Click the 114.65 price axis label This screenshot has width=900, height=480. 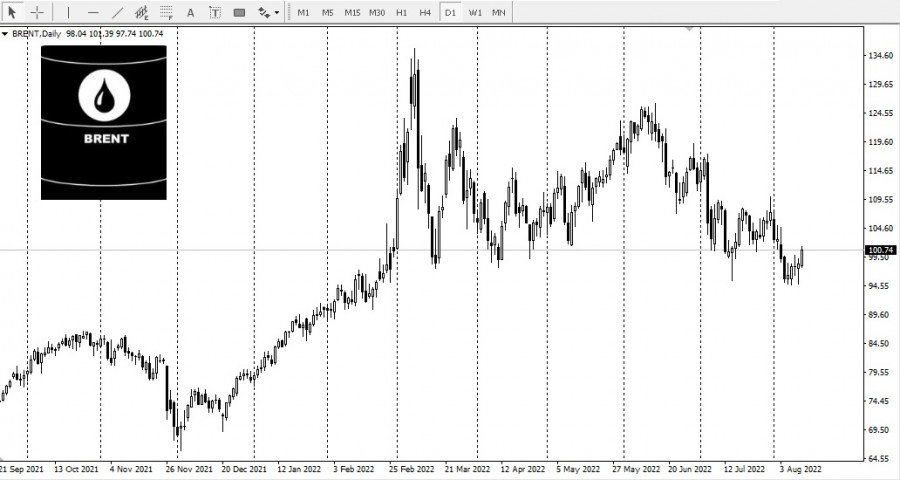880,171
